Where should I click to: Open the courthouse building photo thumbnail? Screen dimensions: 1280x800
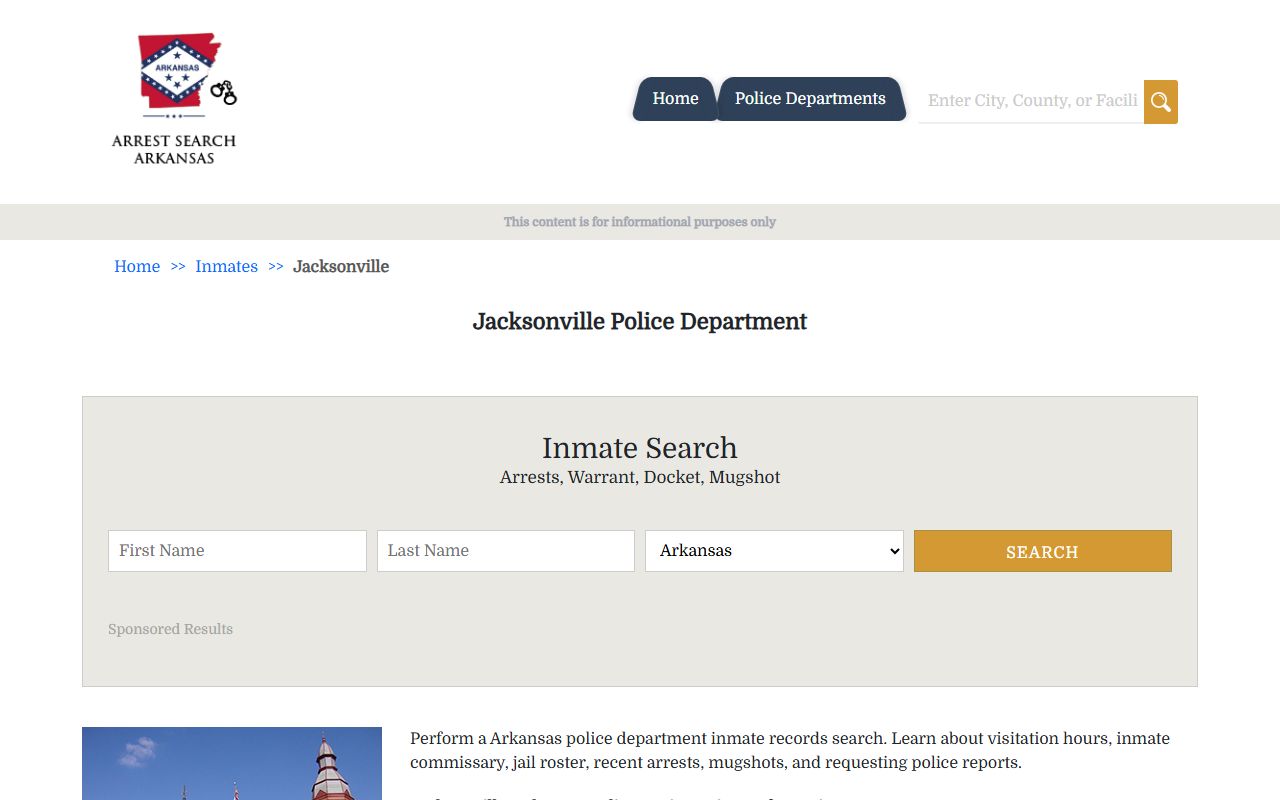232,763
